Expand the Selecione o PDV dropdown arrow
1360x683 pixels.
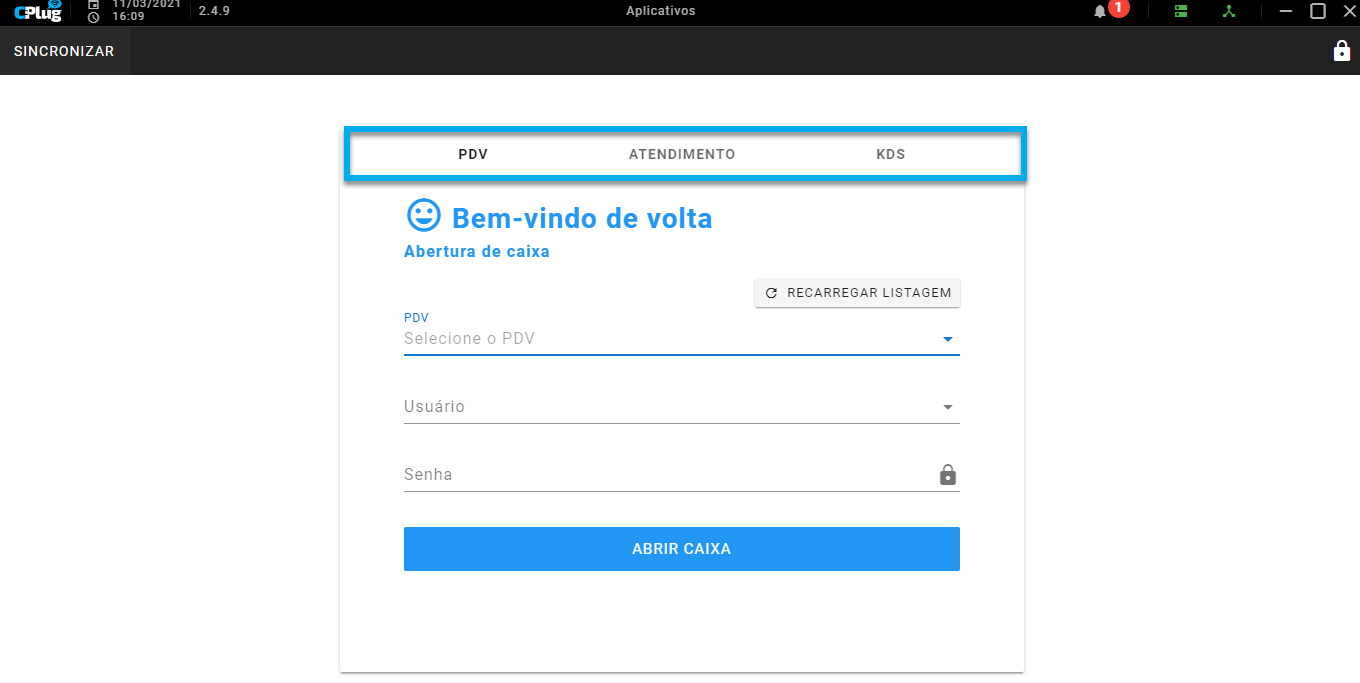(x=947, y=340)
